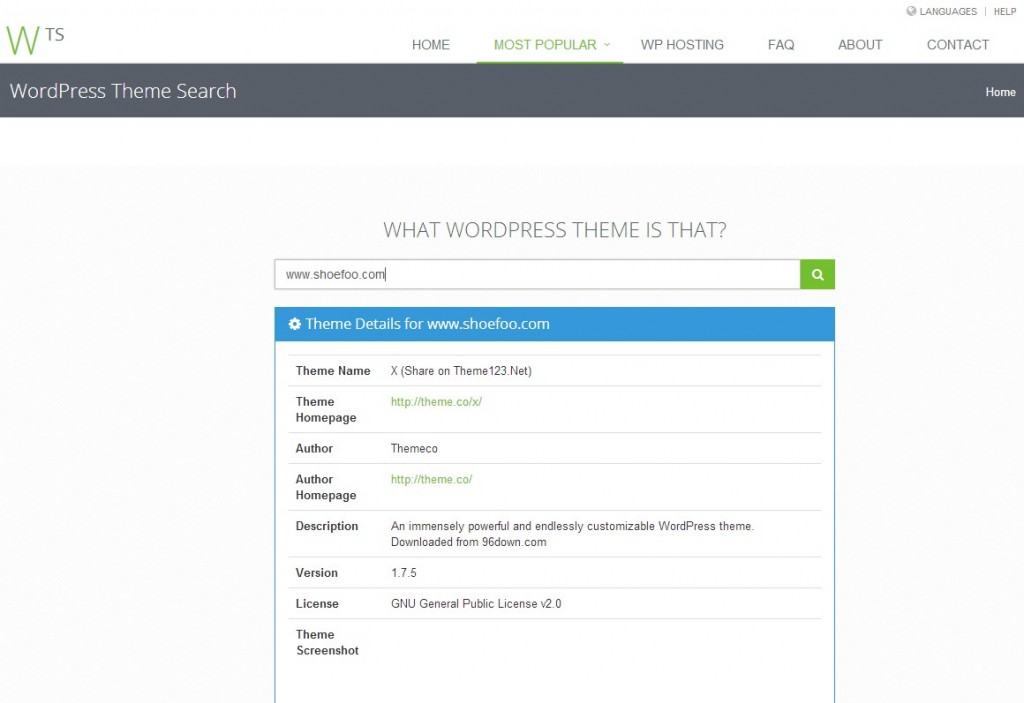This screenshot has width=1024, height=703.
Task: Click the 'WordPress Theme Search' page title
Action: coord(123,91)
